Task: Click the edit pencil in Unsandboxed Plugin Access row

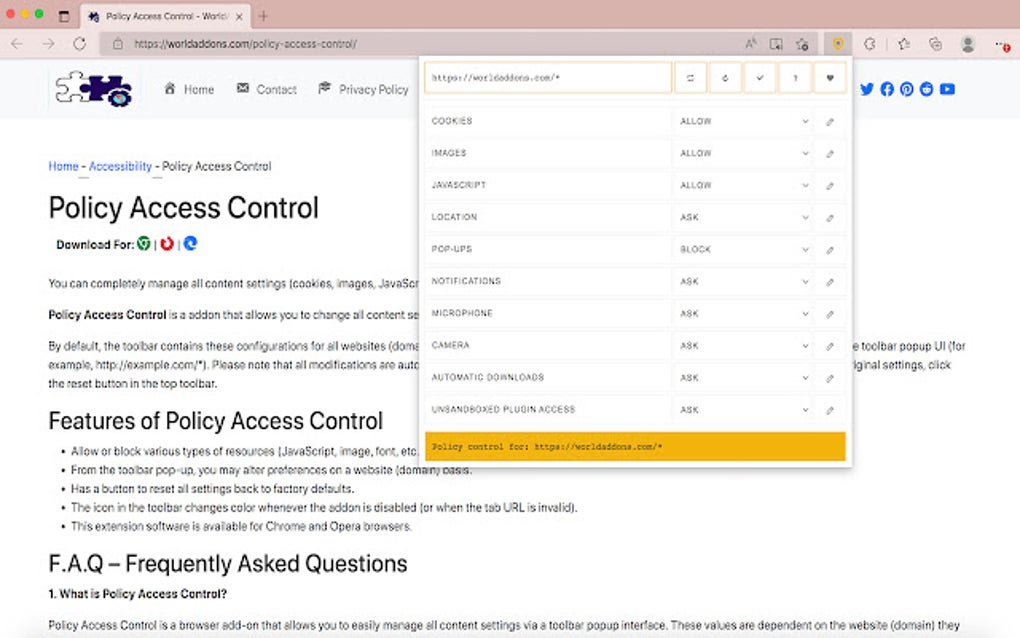Action: coord(830,410)
